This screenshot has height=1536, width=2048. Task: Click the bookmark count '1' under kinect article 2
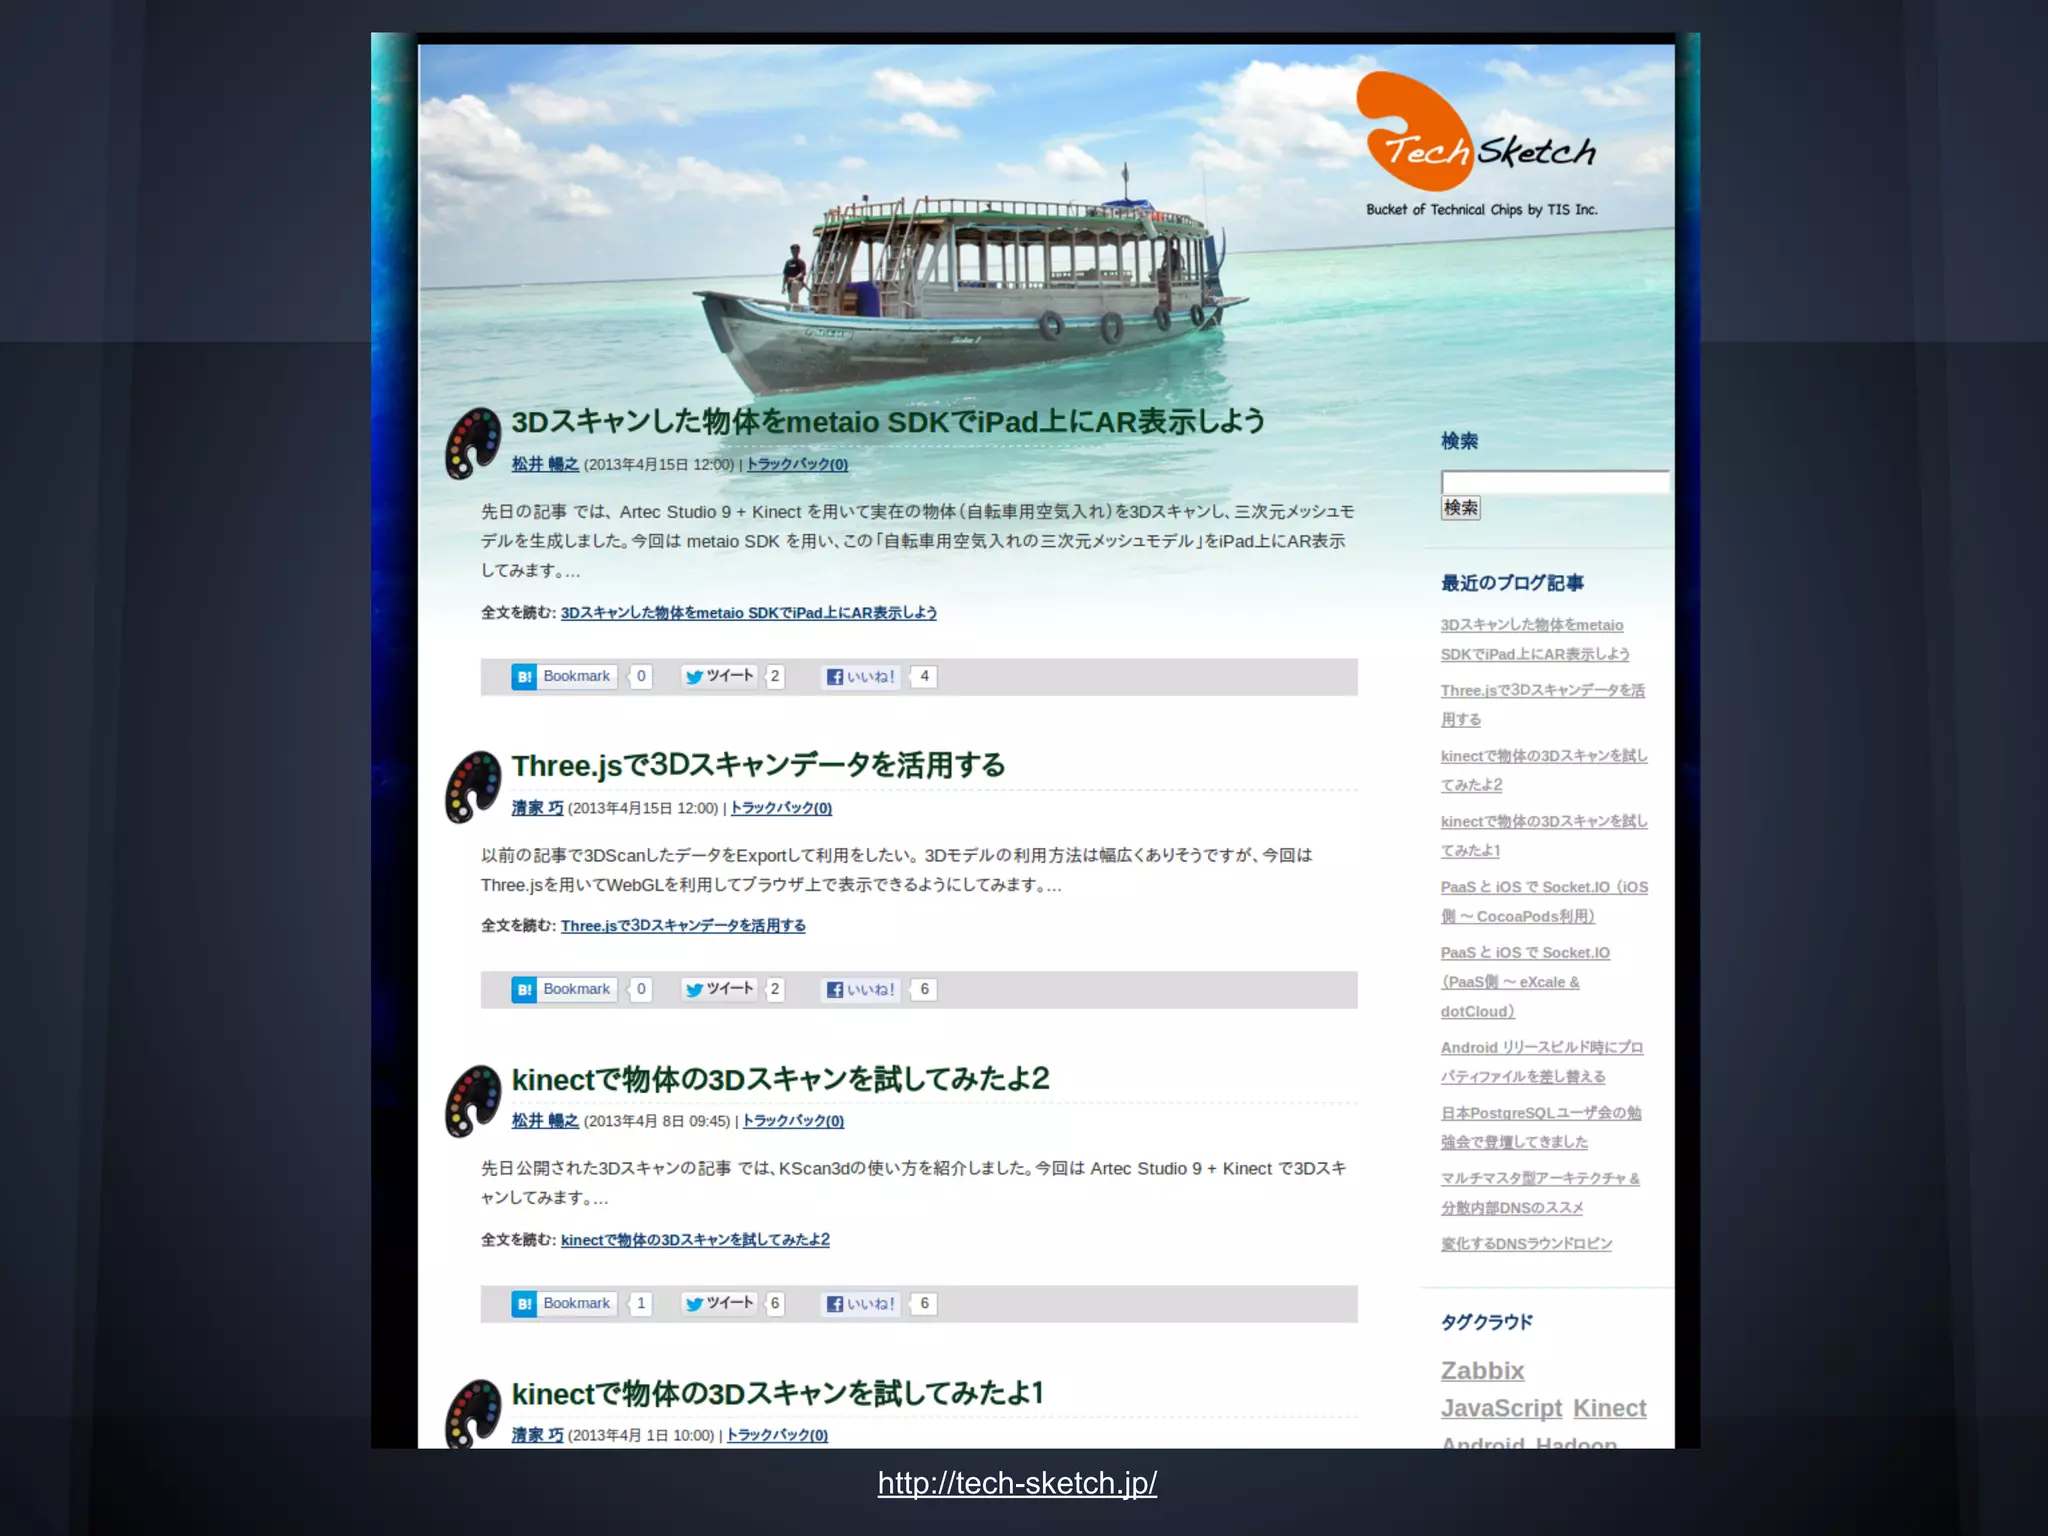641,1304
